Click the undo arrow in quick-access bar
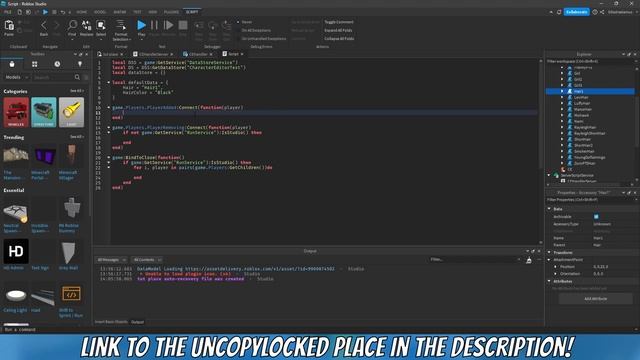 pos(62,12)
